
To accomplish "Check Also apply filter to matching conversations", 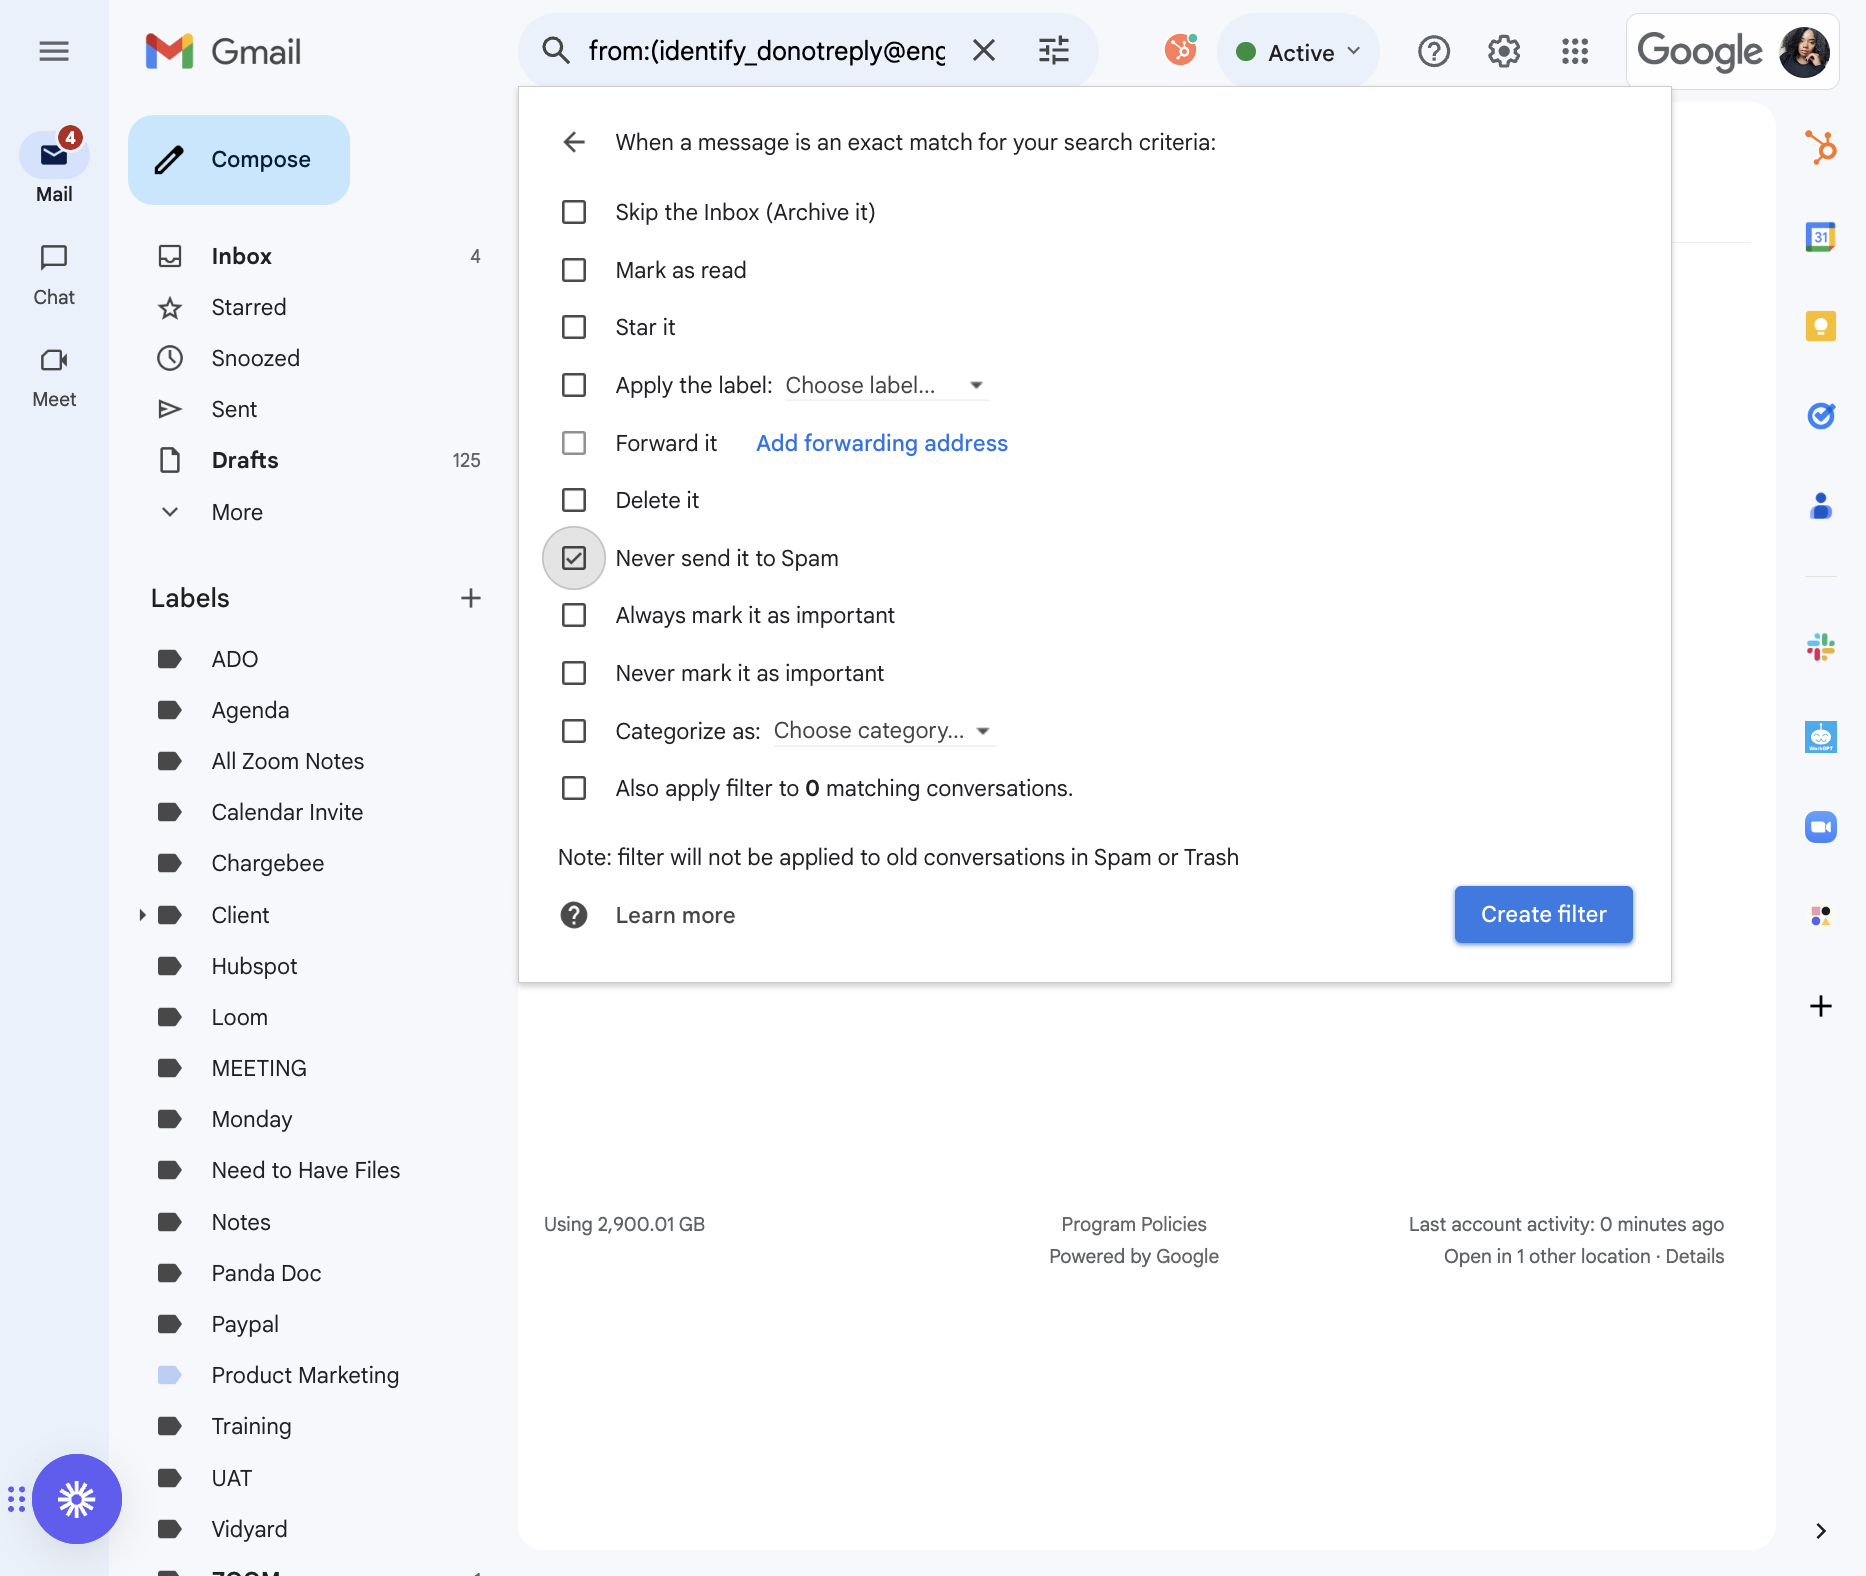I will point(574,788).
